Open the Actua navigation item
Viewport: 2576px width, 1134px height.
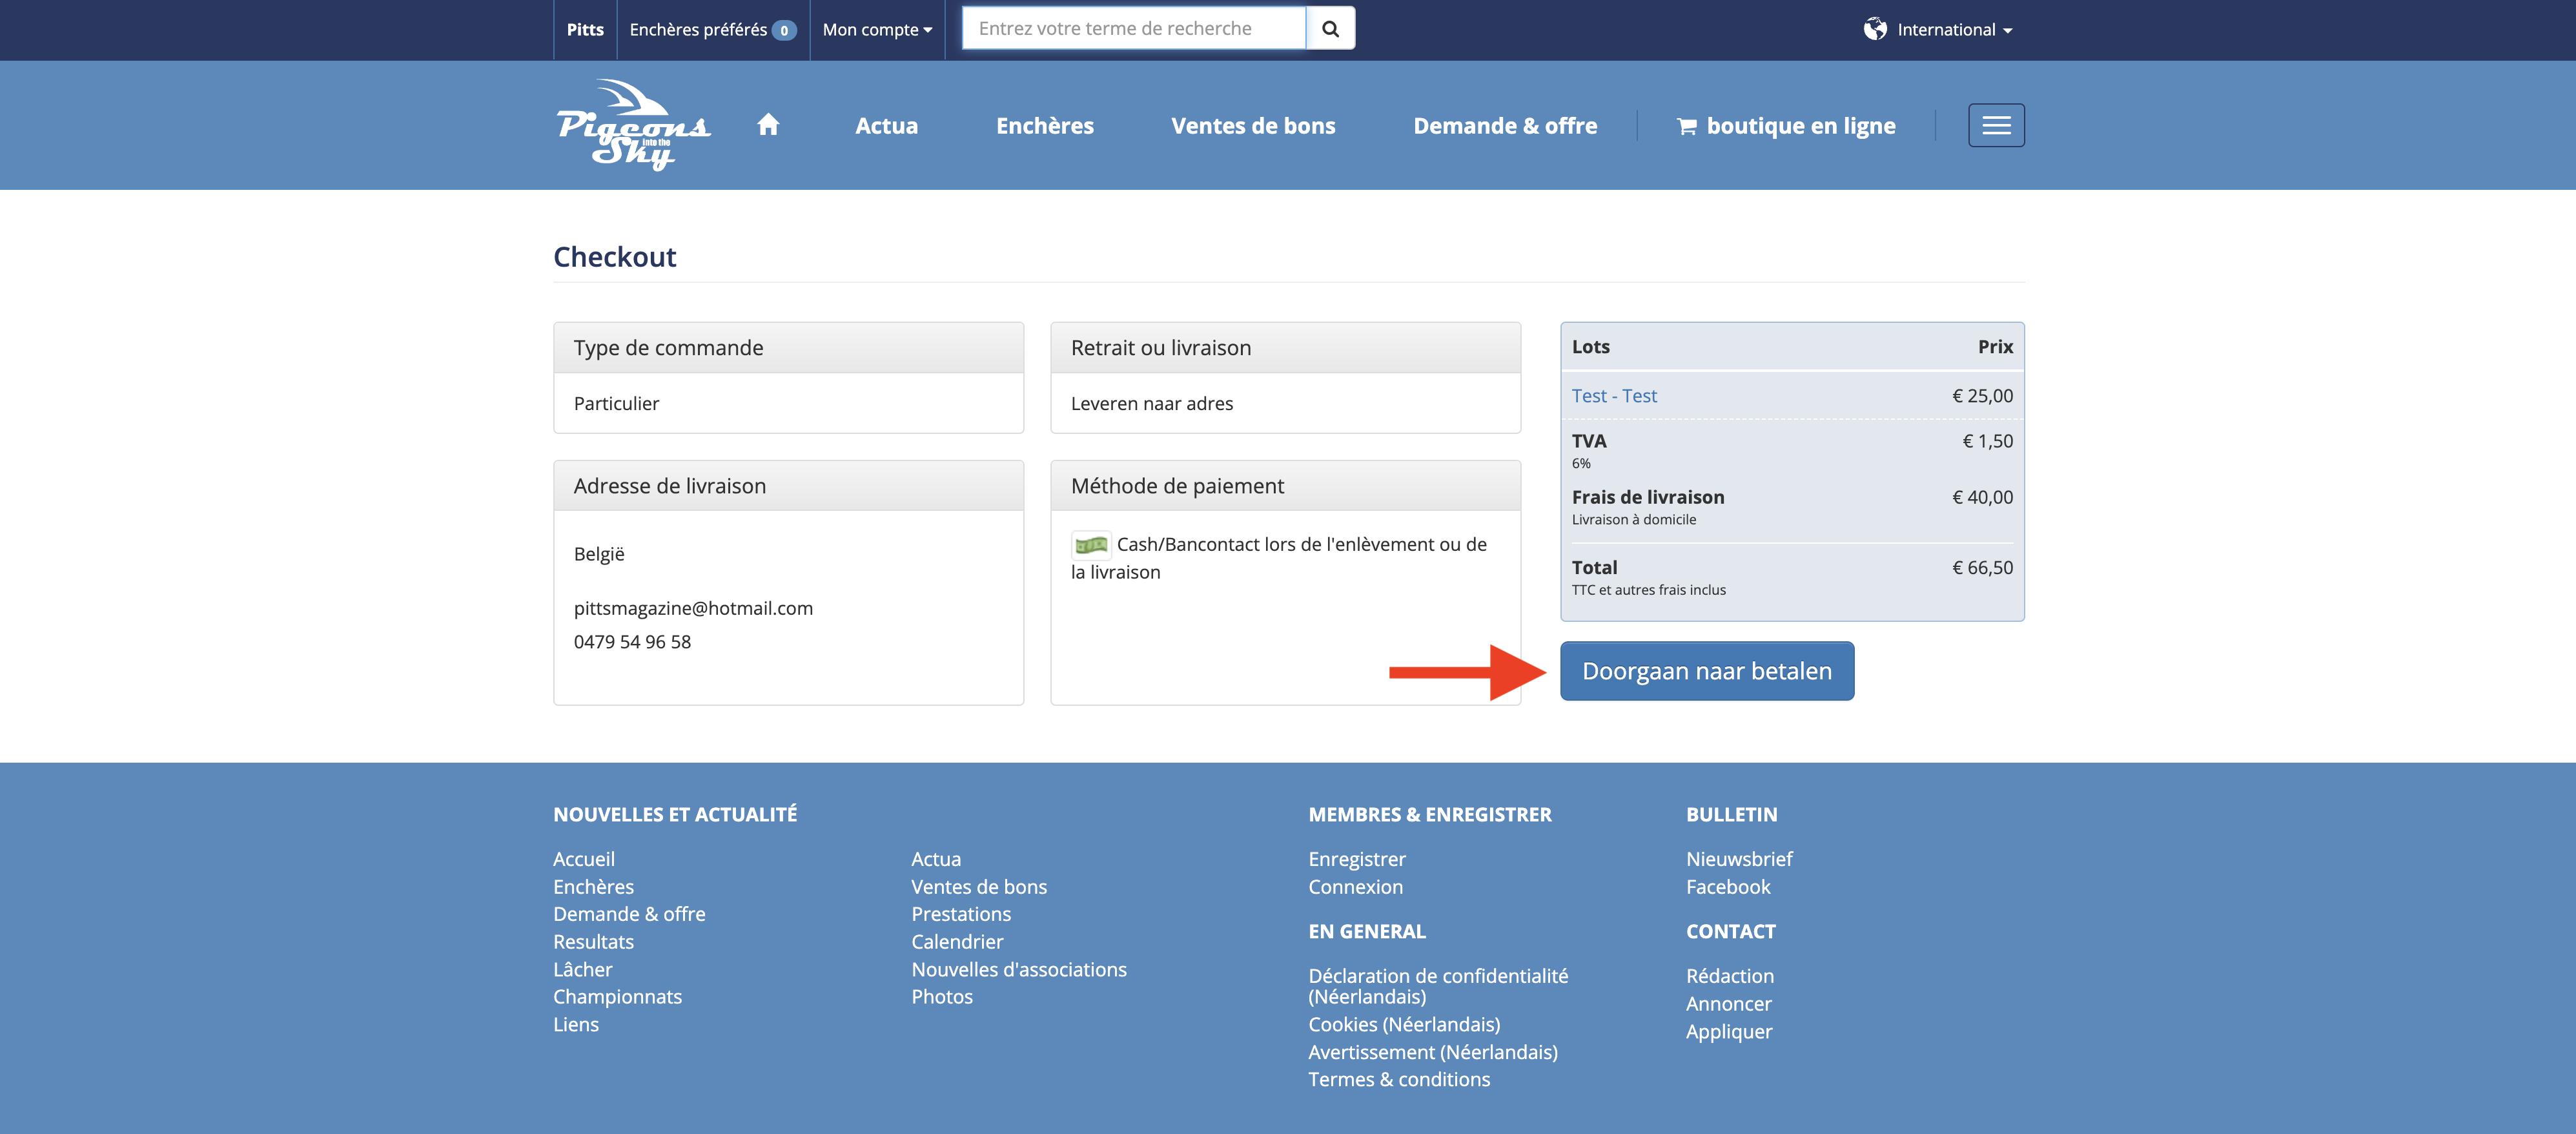click(886, 126)
